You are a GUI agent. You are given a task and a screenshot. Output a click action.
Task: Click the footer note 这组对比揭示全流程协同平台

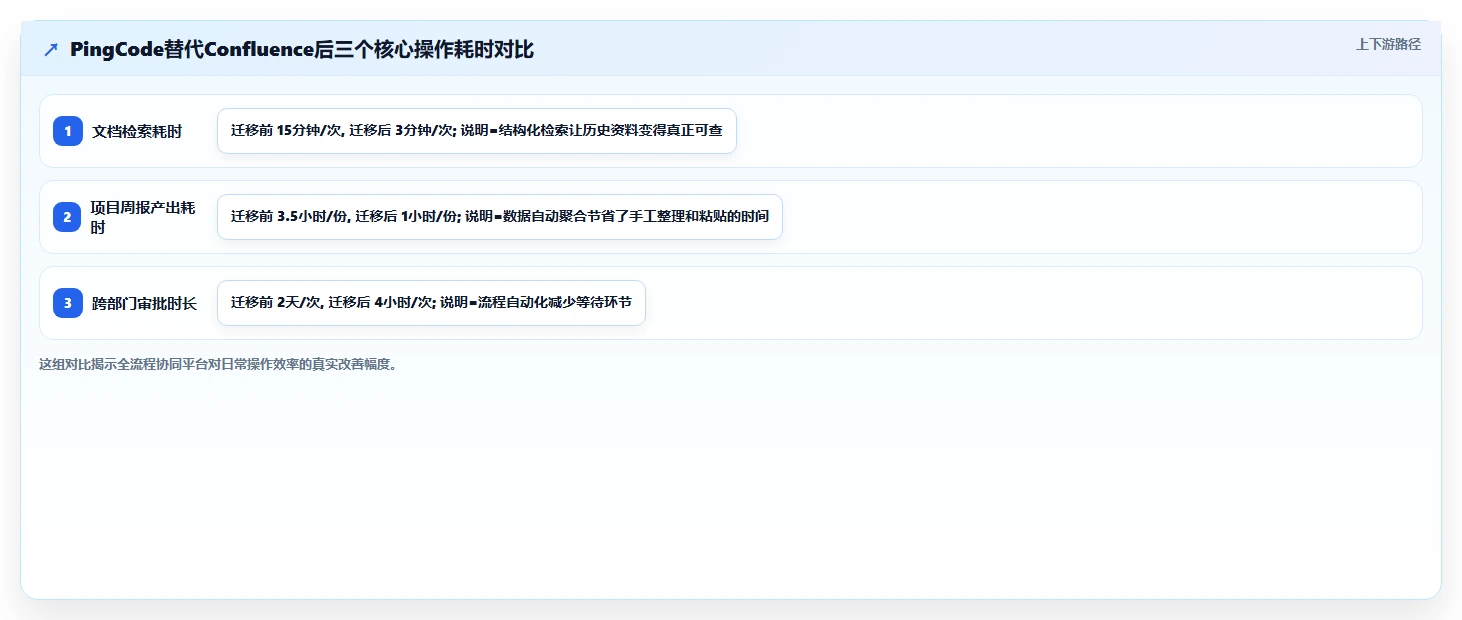(218, 364)
